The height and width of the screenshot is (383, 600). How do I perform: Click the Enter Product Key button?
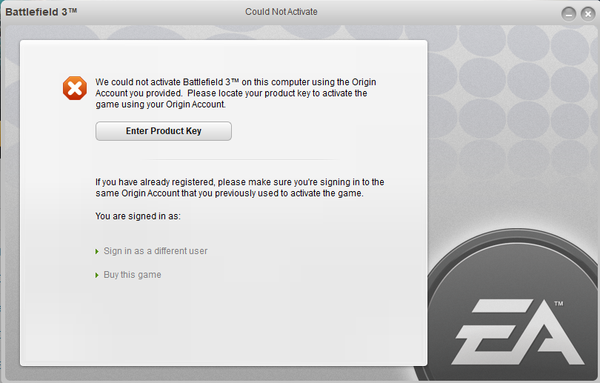[163, 131]
